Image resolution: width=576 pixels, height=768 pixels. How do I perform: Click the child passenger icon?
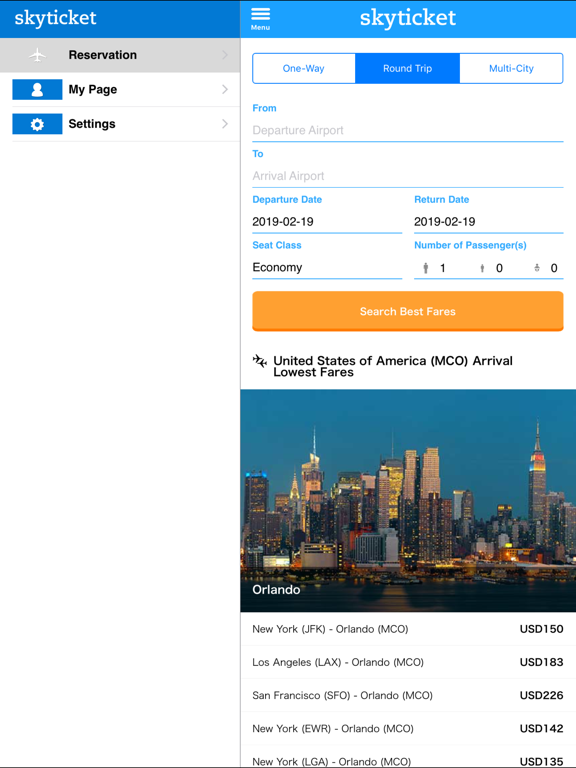[x=482, y=268]
